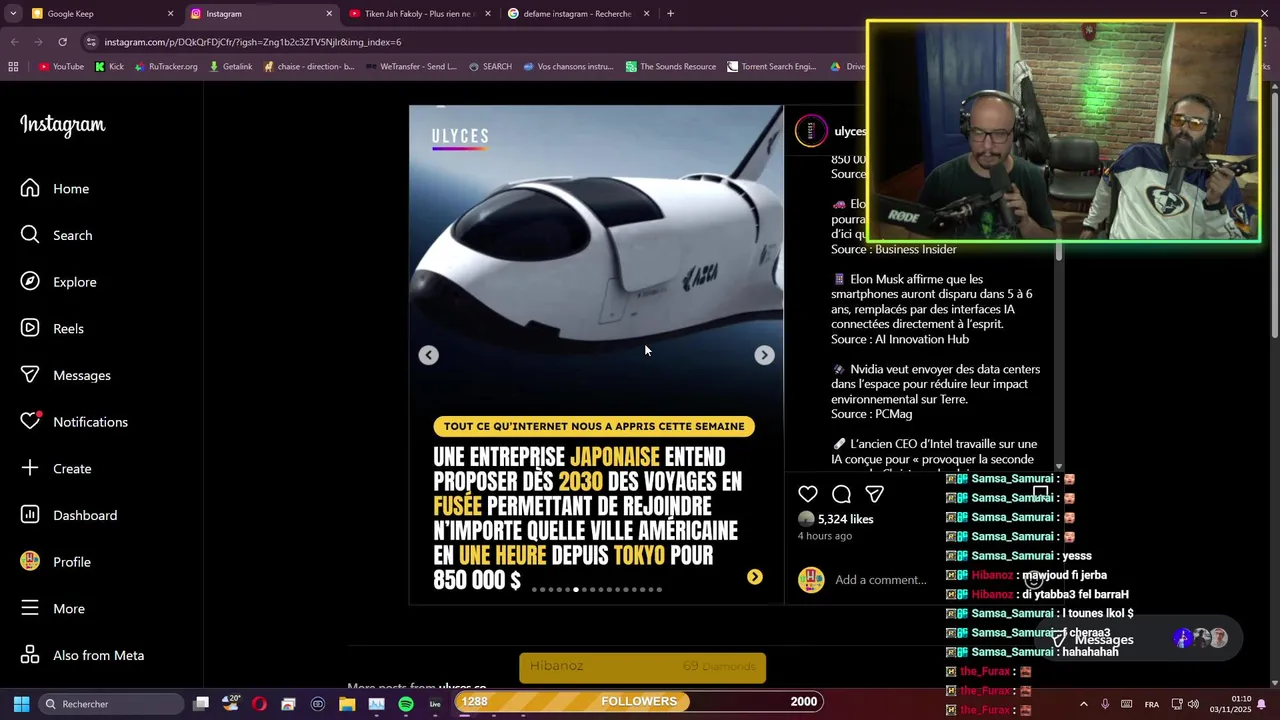Reload the page

coord(62,42)
